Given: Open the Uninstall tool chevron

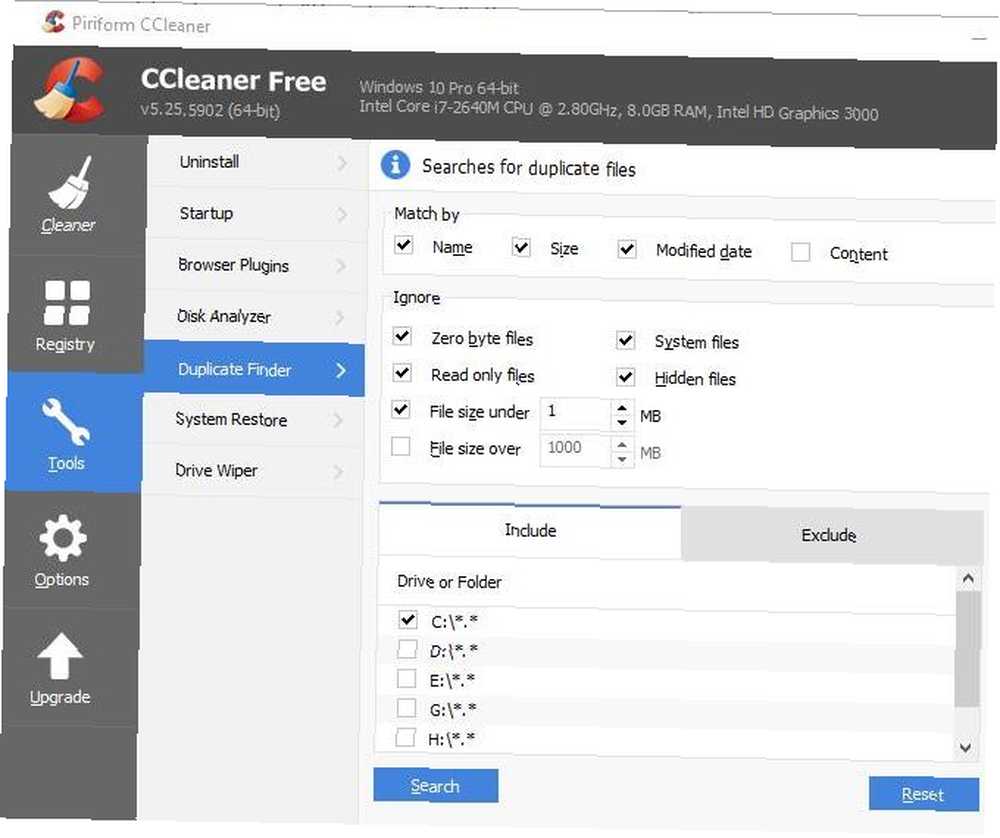Looking at the screenshot, I should pyautogui.click(x=342, y=163).
